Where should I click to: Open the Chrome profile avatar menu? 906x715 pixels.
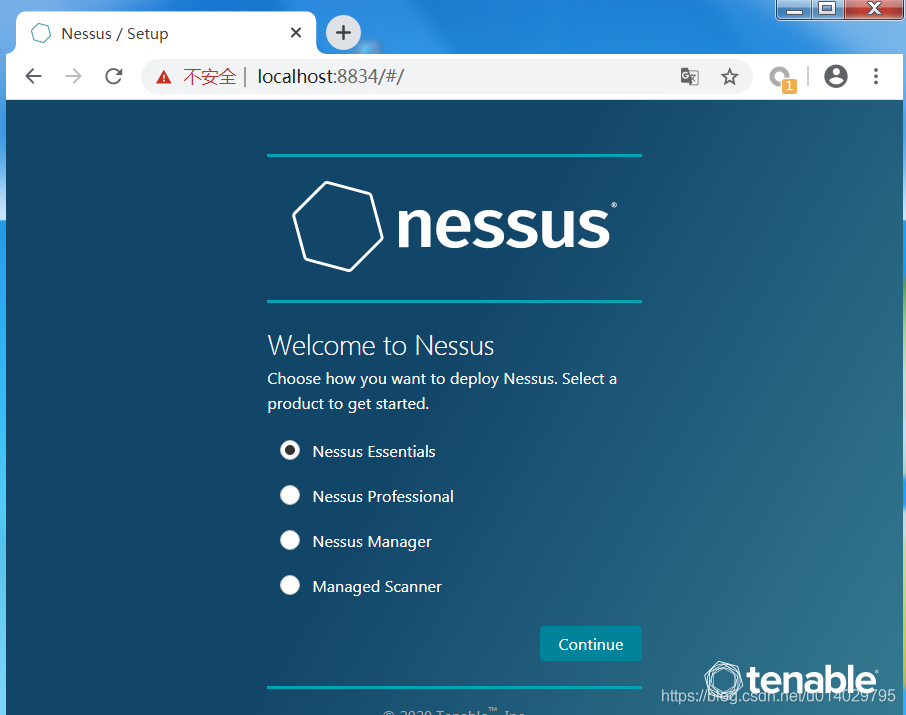836,76
